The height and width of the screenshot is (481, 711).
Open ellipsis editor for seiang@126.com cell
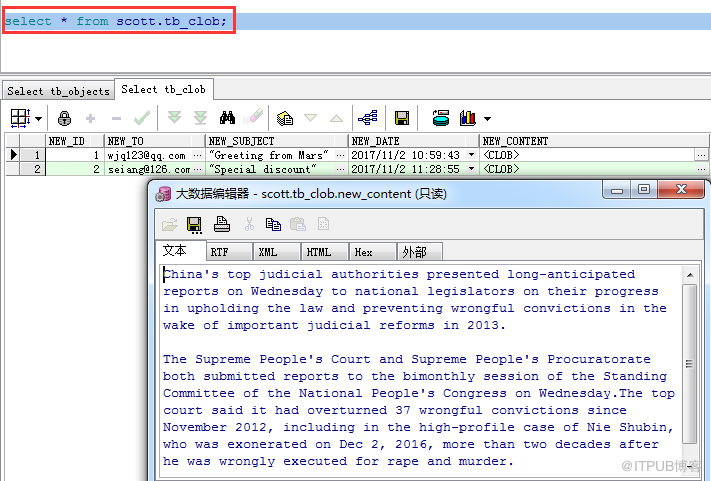pyautogui.click(x=197, y=169)
